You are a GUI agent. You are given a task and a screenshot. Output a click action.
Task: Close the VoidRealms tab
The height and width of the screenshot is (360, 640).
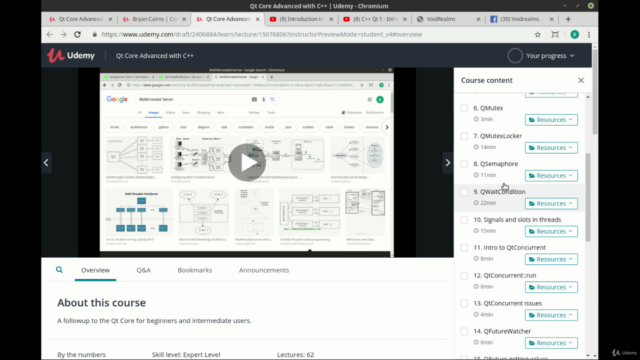click(x=478, y=19)
